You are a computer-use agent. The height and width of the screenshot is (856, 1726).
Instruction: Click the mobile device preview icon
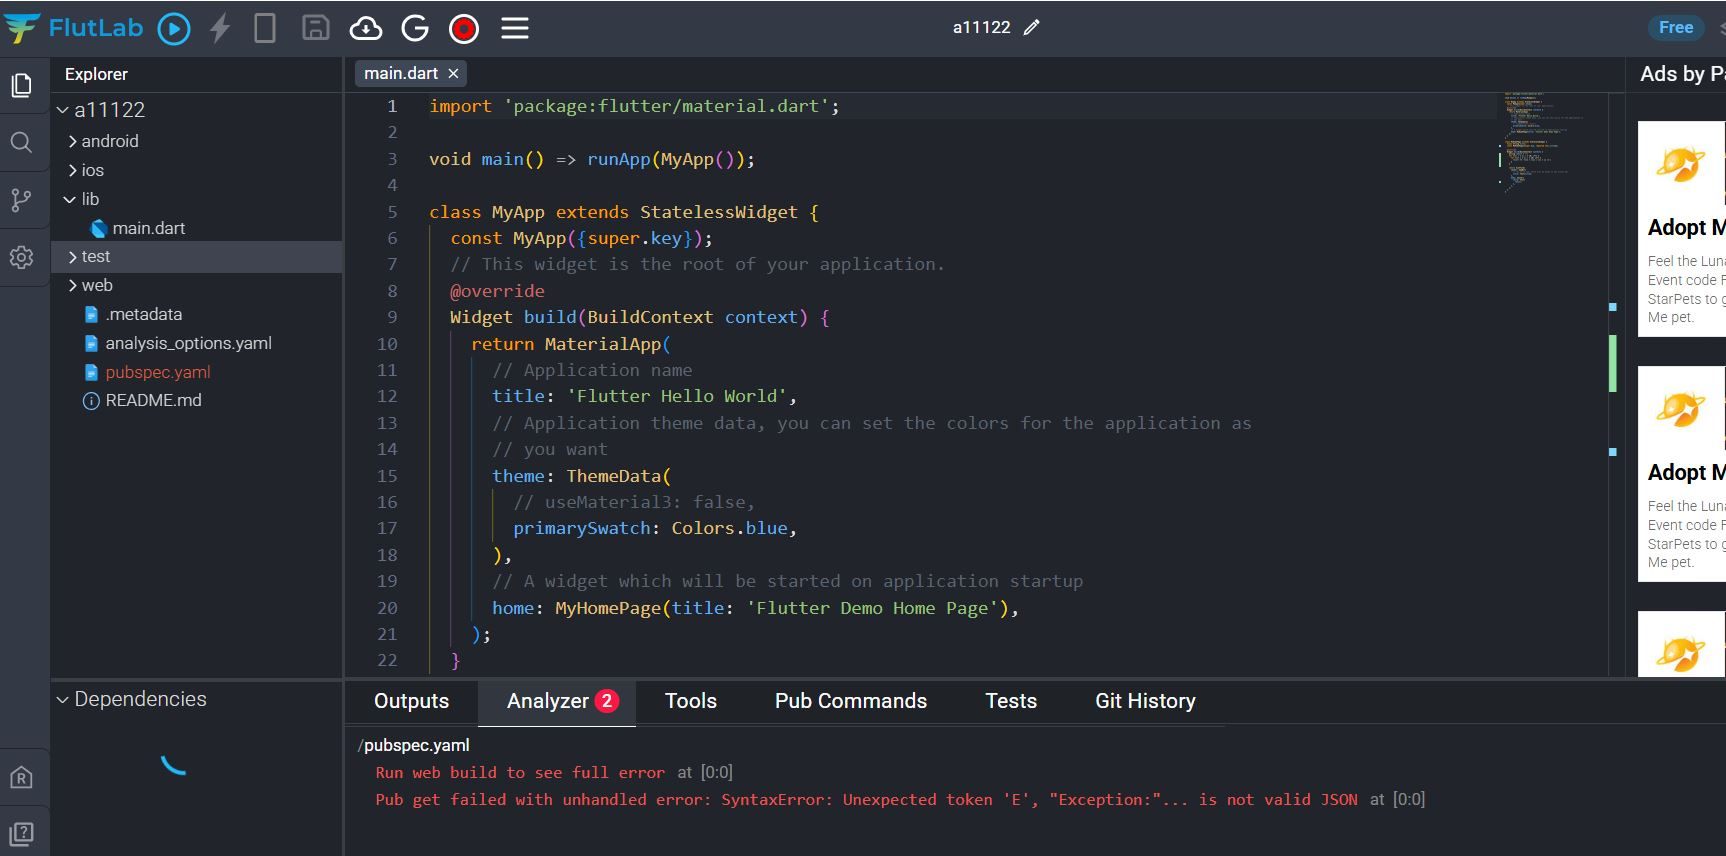(265, 29)
